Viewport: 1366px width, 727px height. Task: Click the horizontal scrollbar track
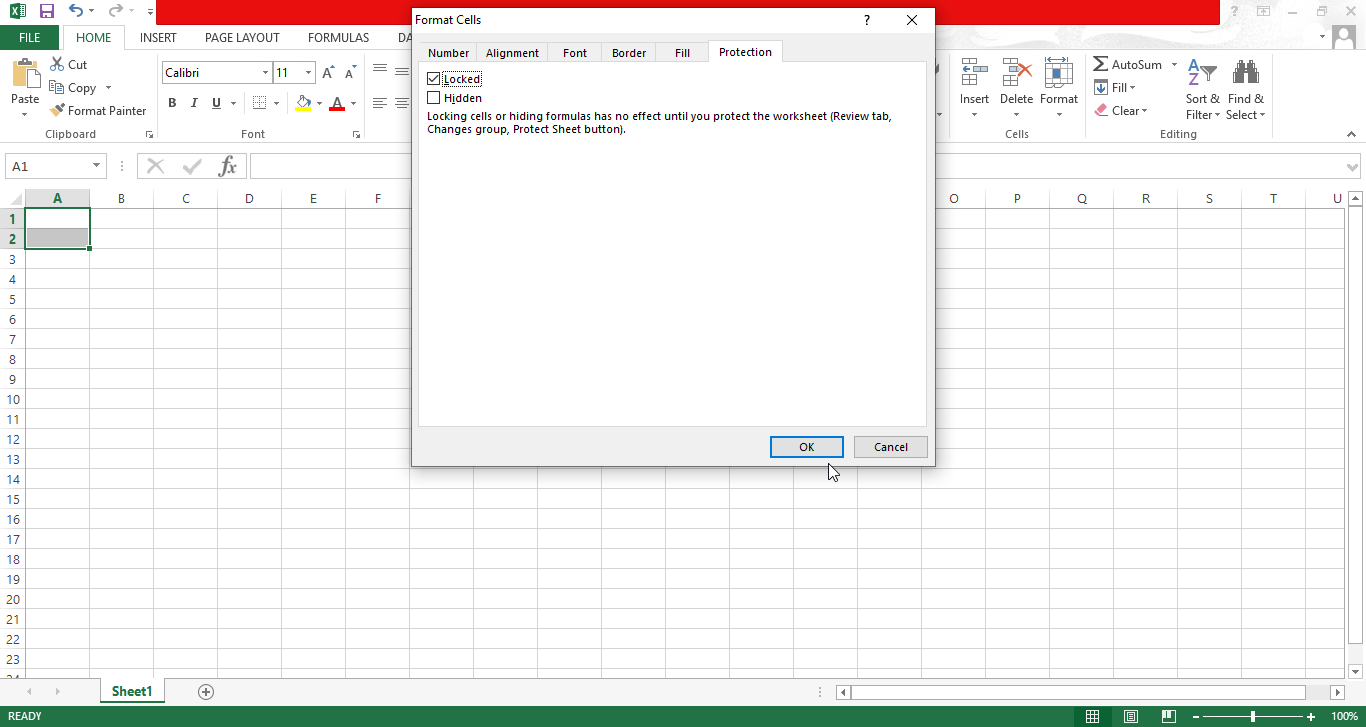click(x=1078, y=692)
